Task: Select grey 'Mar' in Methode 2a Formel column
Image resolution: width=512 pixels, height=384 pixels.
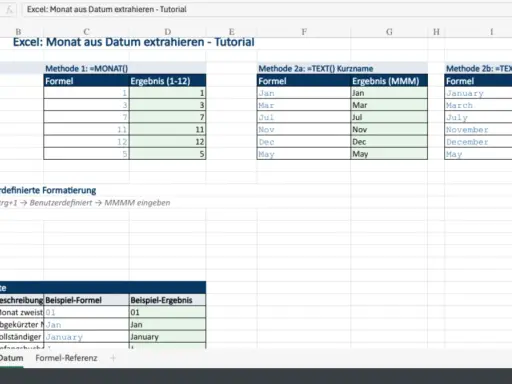Action: coord(304,105)
